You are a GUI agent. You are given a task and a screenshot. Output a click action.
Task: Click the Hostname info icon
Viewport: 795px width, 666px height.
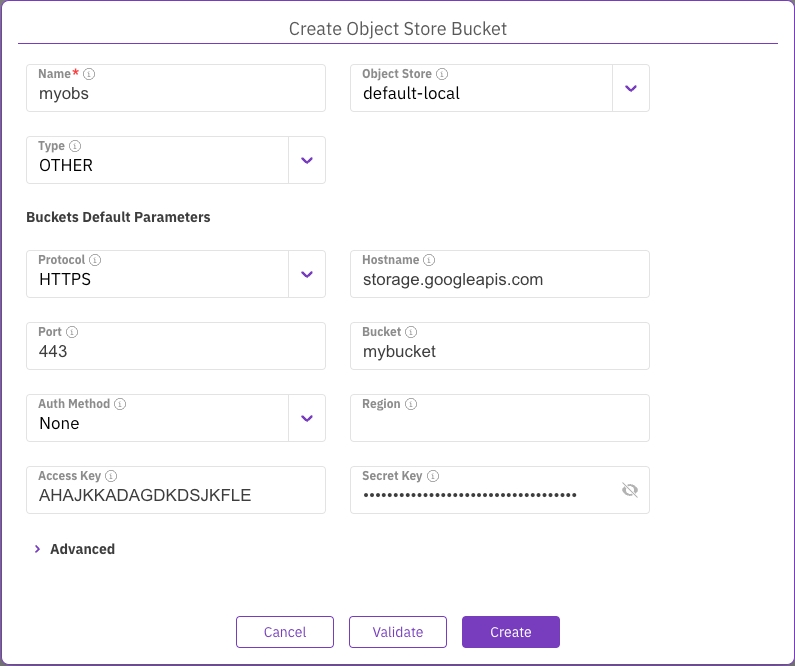[x=429, y=260]
